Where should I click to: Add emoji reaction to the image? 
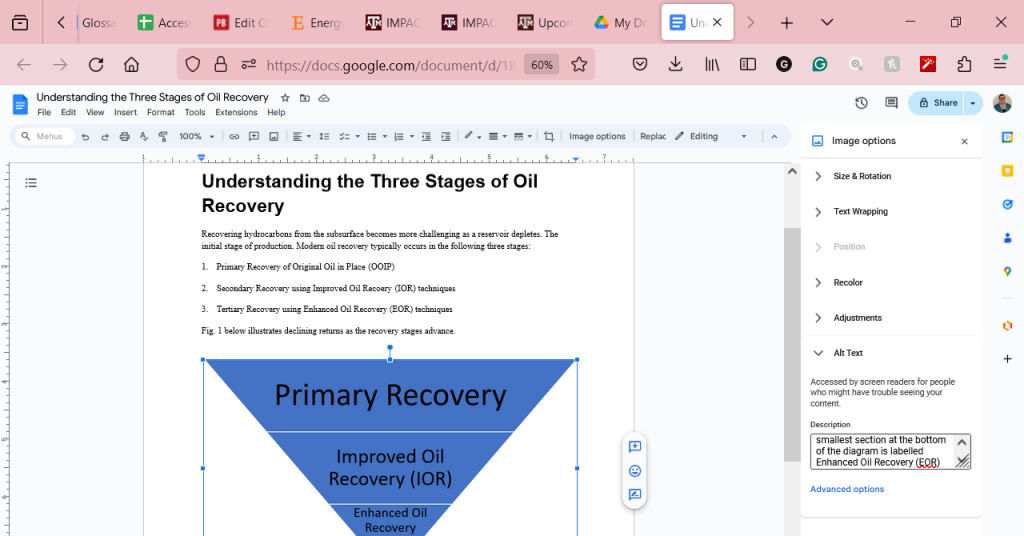coord(634,471)
